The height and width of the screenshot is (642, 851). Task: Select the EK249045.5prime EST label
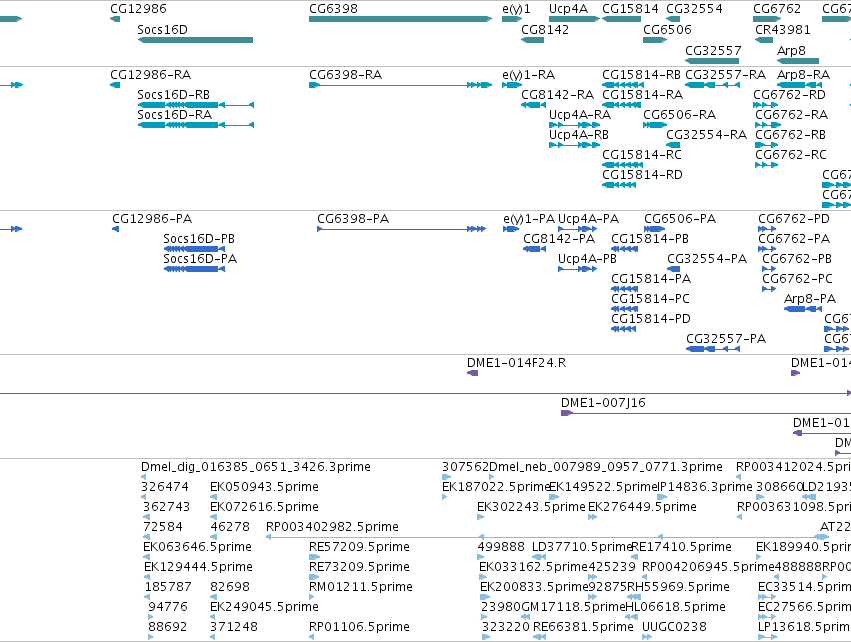point(264,607)
